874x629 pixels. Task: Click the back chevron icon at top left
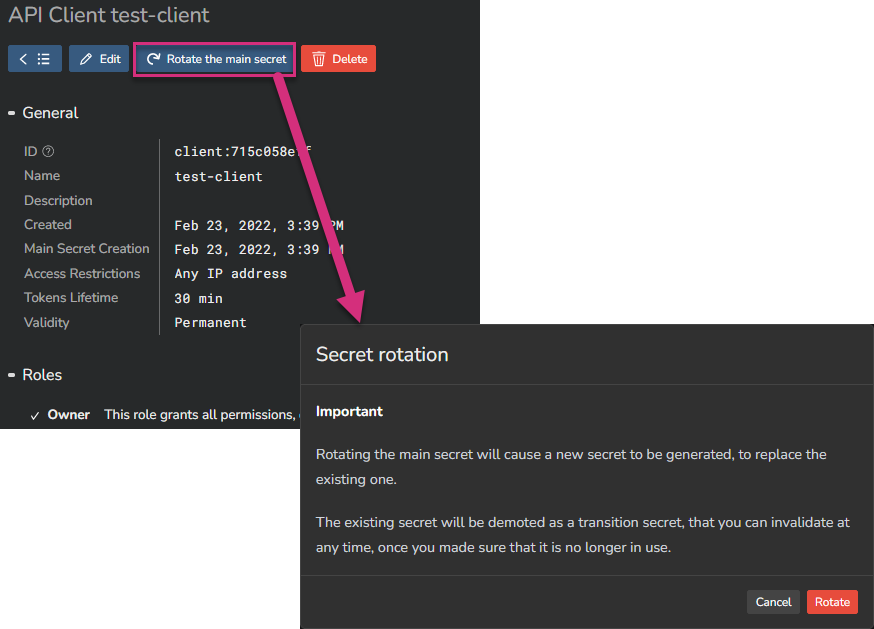(x=22, y=58)
